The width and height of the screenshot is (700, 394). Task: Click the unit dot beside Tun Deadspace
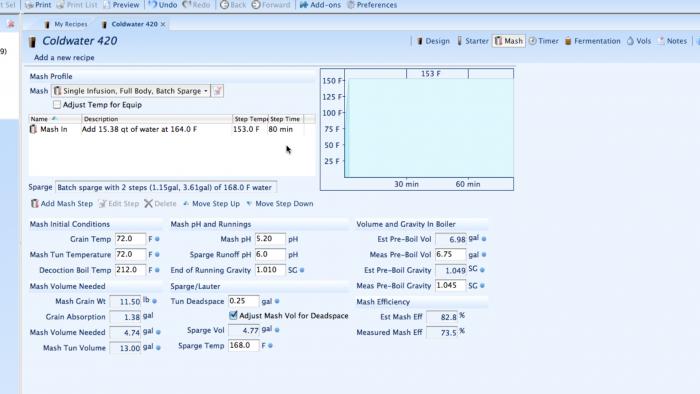click(277, 302)
